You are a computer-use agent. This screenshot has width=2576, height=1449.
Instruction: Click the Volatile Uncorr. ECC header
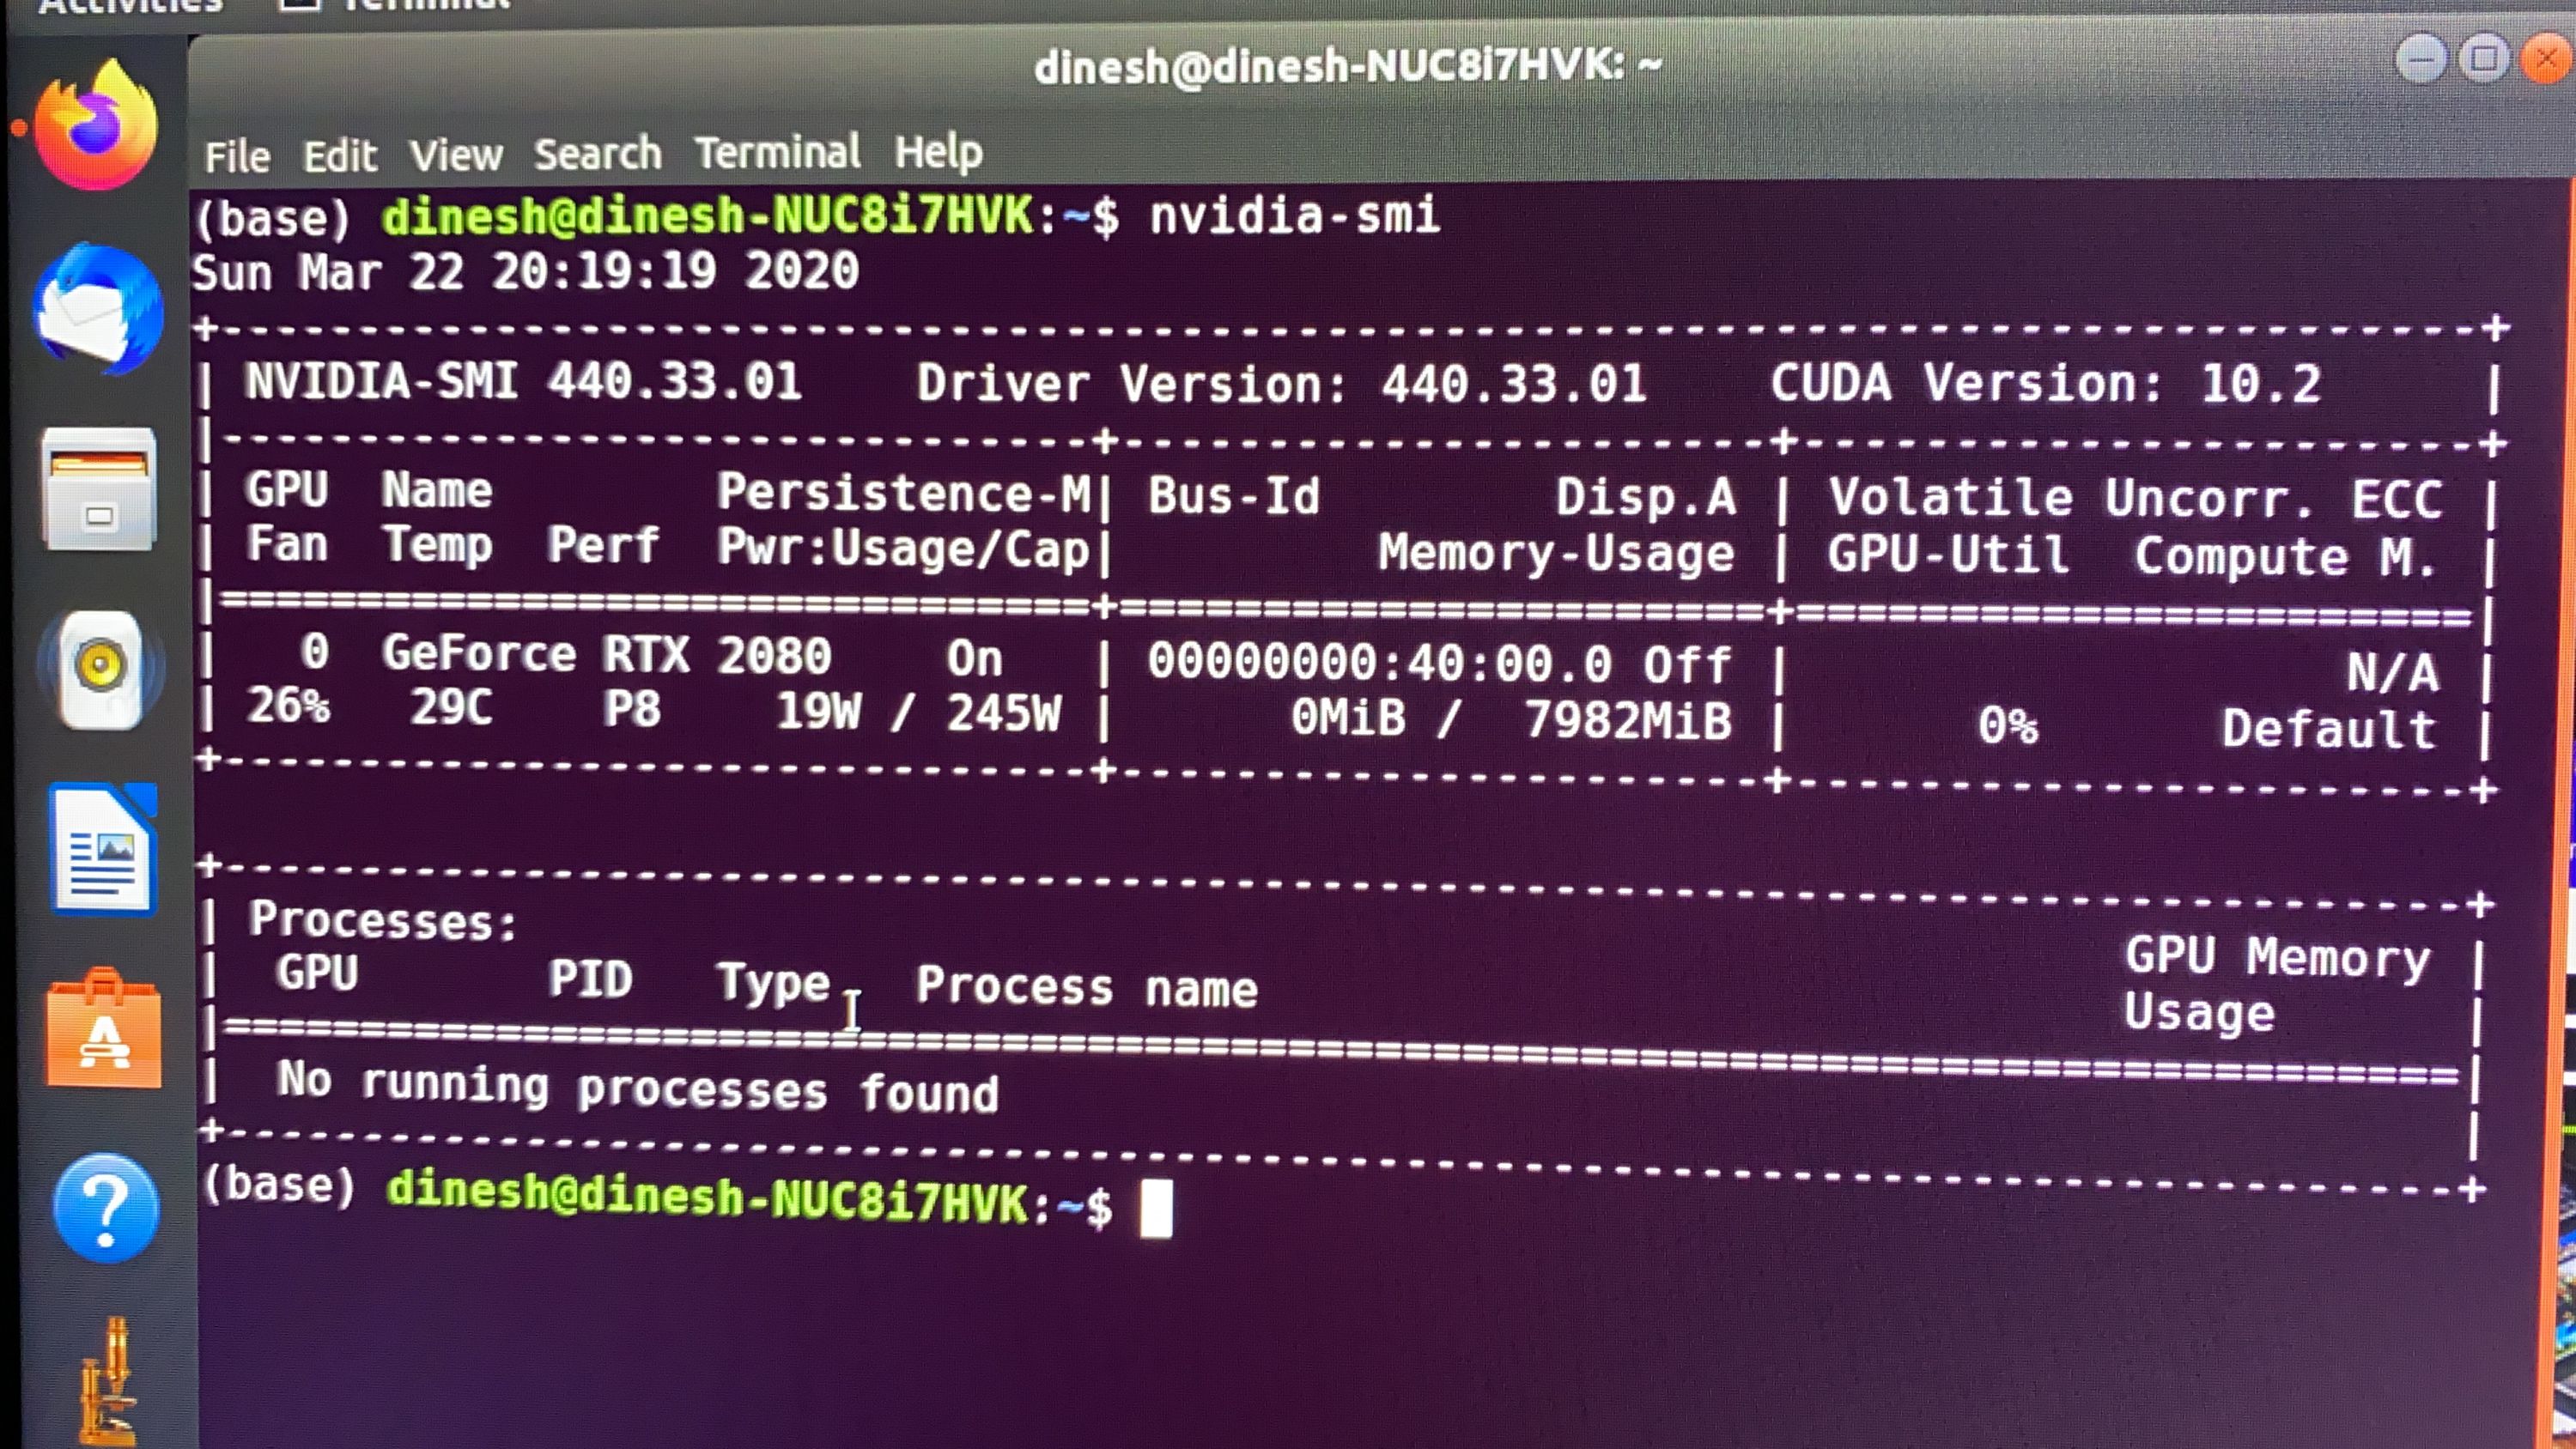click(x=2136, y=499)
